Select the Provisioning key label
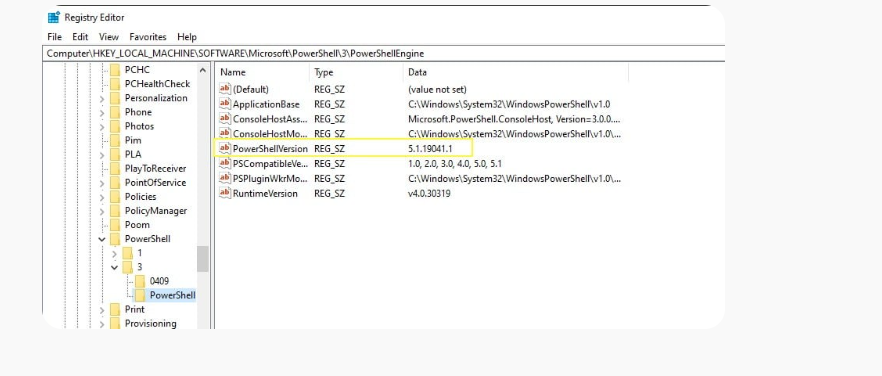 tap(151, 323)
